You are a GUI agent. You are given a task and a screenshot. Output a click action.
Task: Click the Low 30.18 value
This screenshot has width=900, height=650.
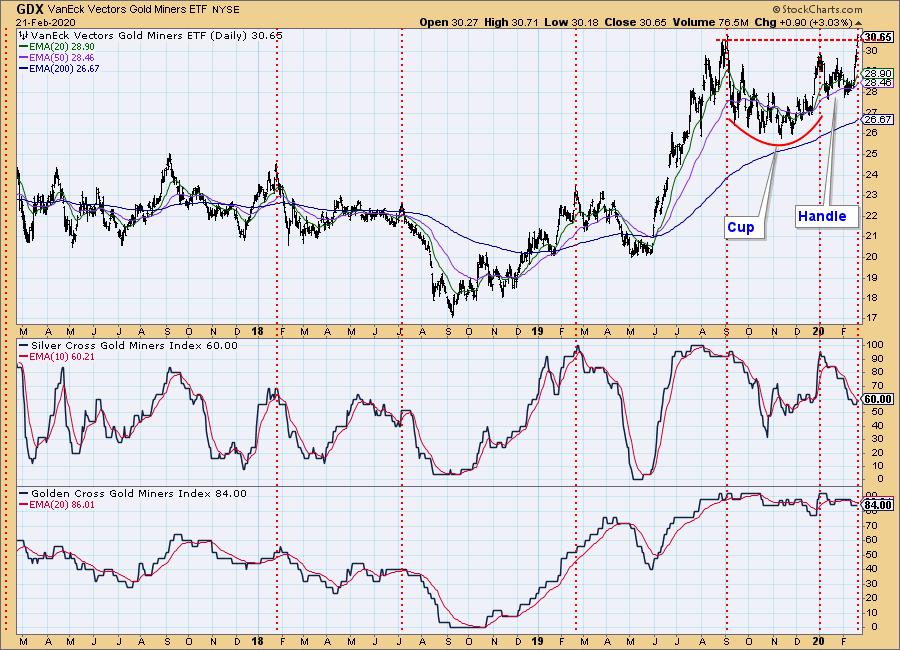(x=571, y=22)
